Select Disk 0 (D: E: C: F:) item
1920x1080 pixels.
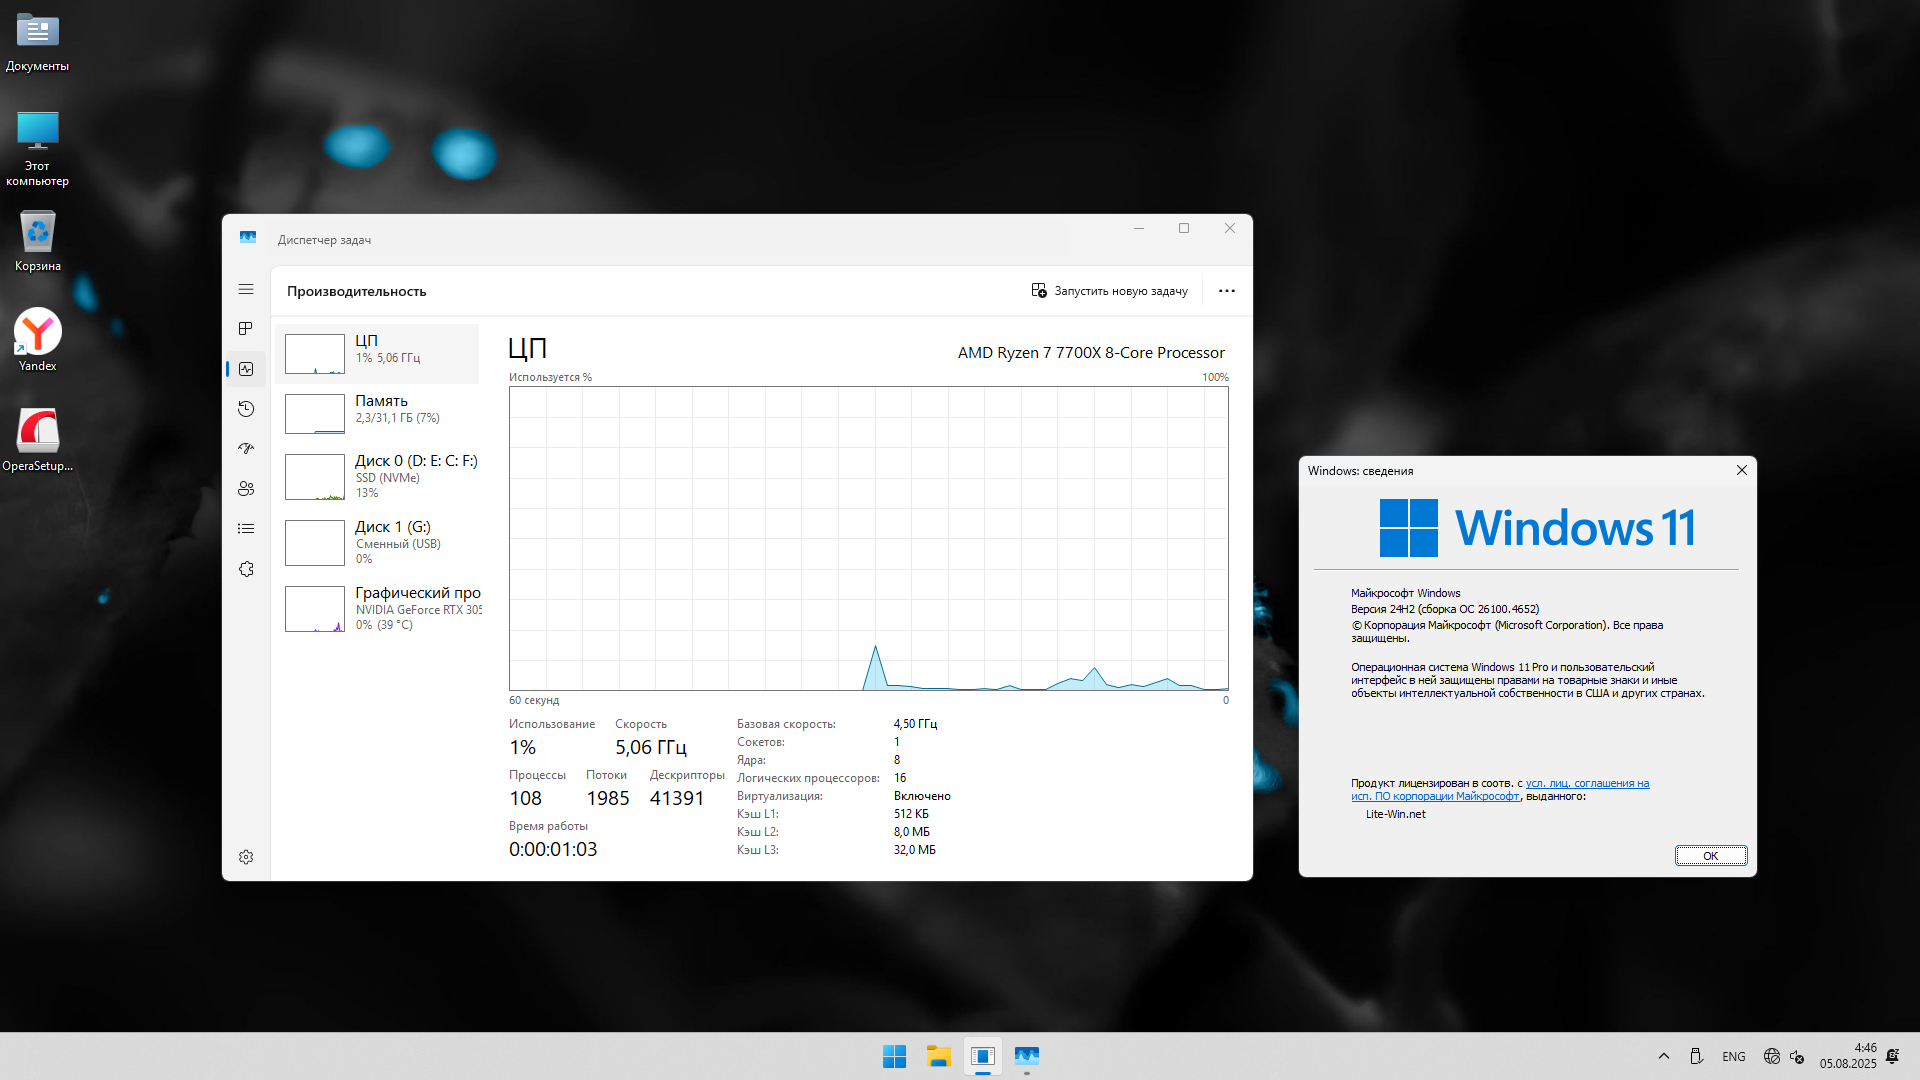pos(378,476)
